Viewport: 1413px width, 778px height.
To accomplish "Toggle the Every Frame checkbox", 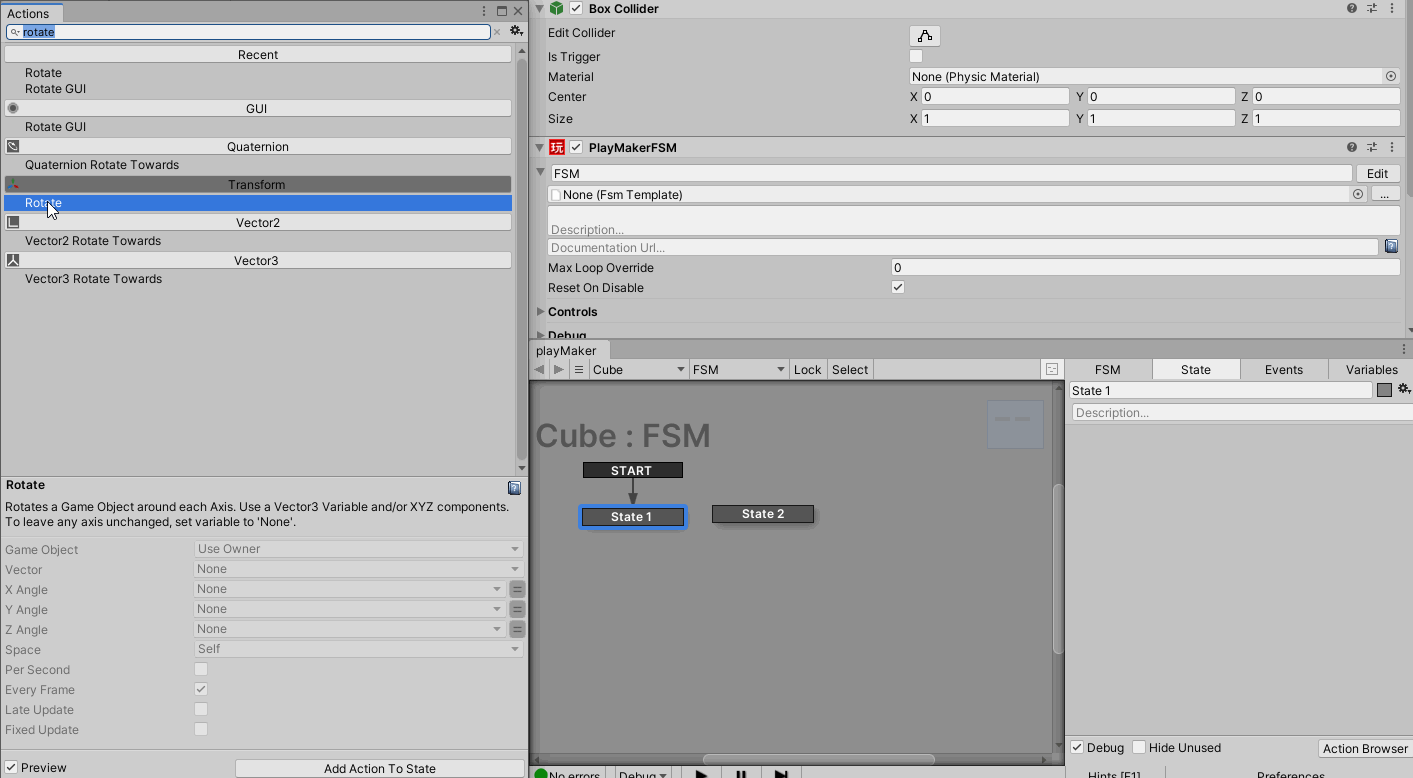I will click(x=201, y=689).
